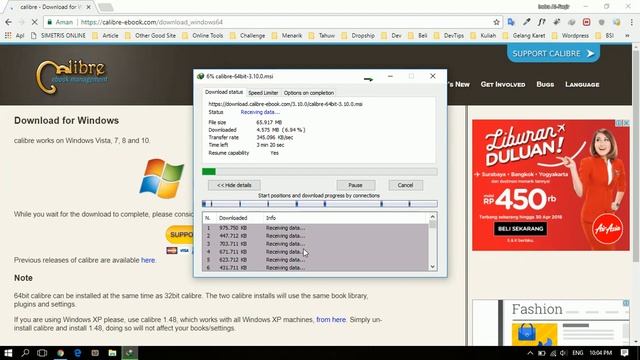The width and height of the screenshot is (640, 360).
Task: Close the calibre download browser tab
Action: point(89,7)
